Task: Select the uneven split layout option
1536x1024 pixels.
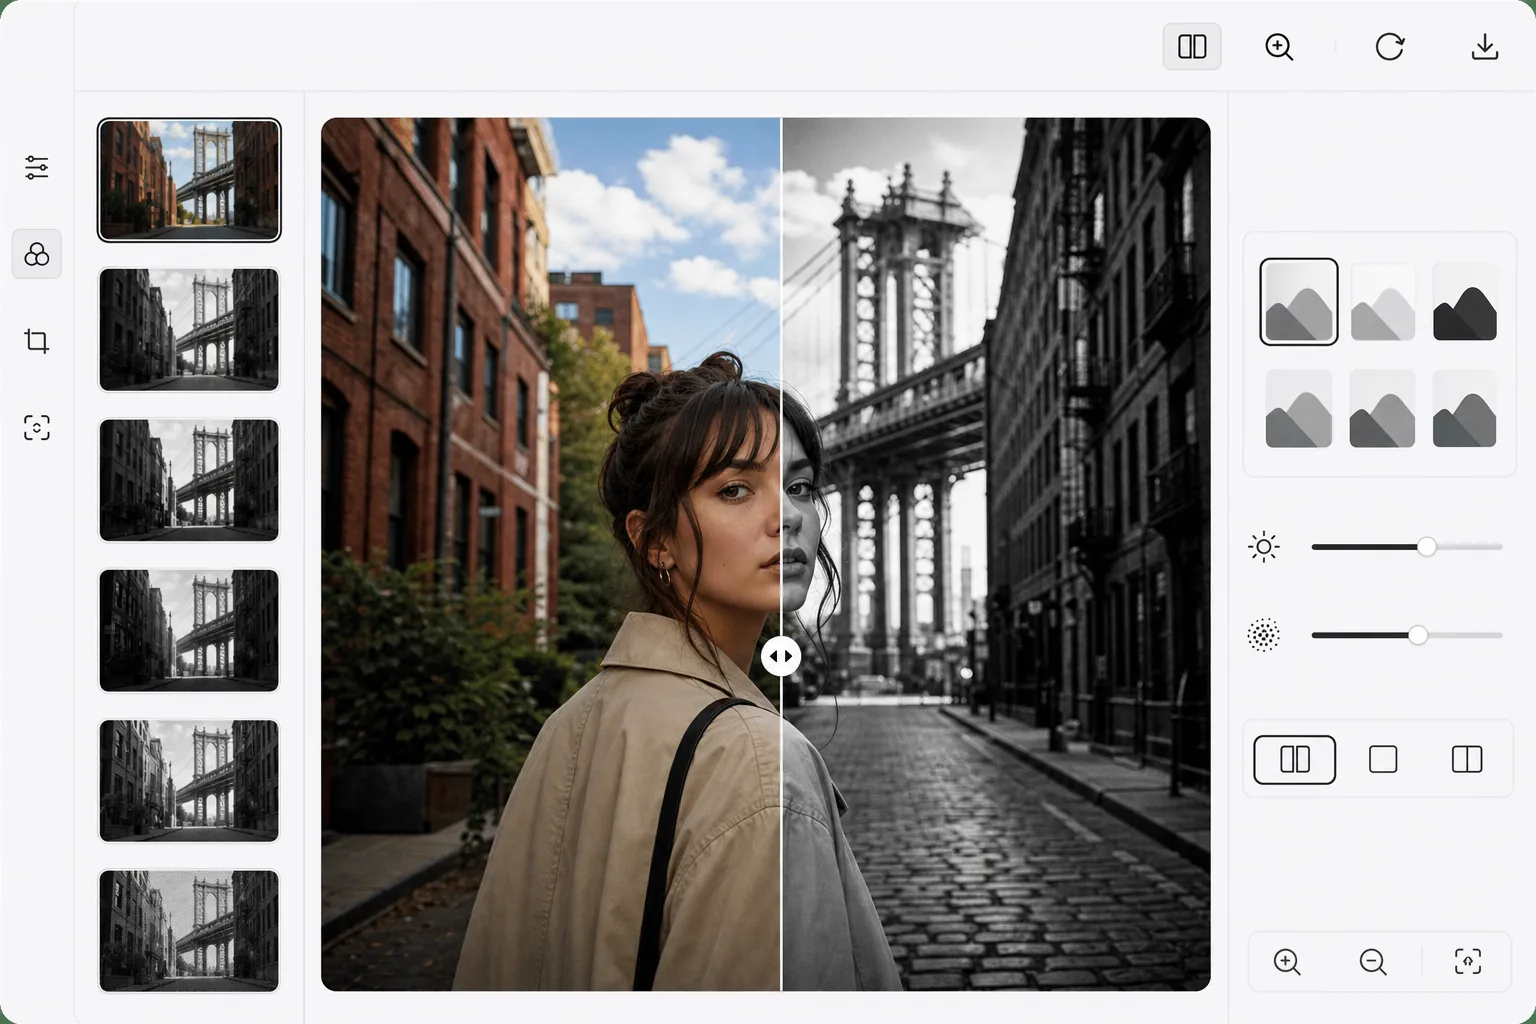Action: click(x=1467, y=760)
